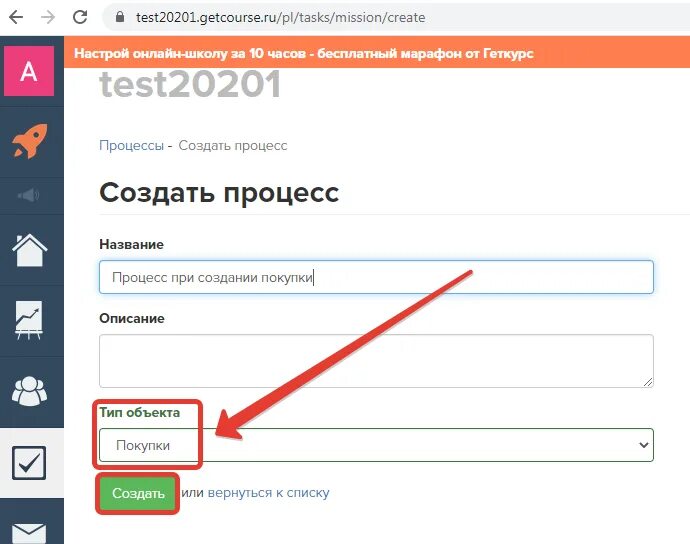This screenshot has height=544, width=690.
Task: Open the Тип объекта dropdown
Action: pos(376,445)
